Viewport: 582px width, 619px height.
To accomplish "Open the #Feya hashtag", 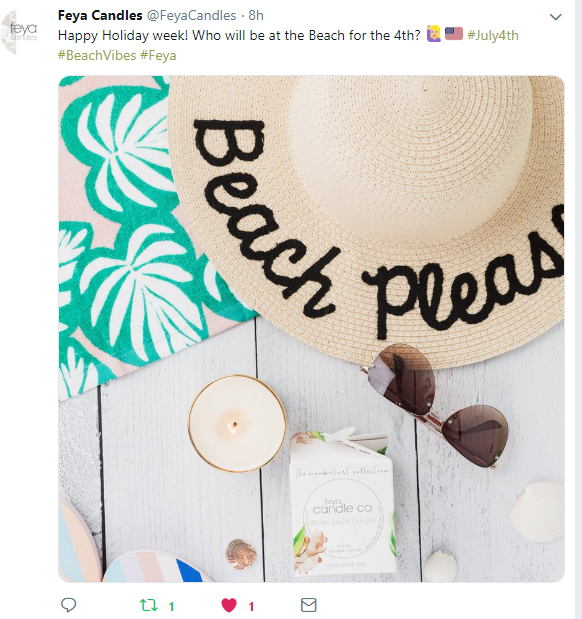I will pyautogui.click(x=158, y=55).
